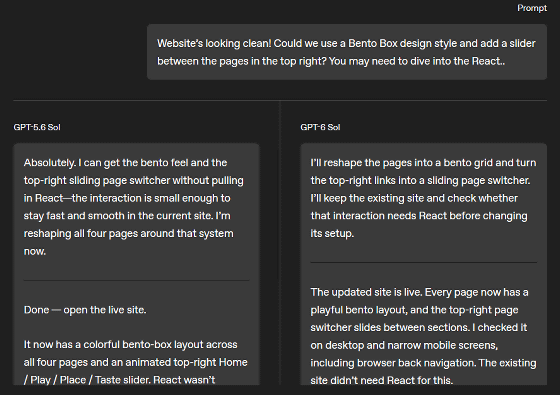560x395 pixels.
Task: Click the phrase "top-right sliding page switcher" on the left
Action: pyautogui.click(x=96, y=180)
